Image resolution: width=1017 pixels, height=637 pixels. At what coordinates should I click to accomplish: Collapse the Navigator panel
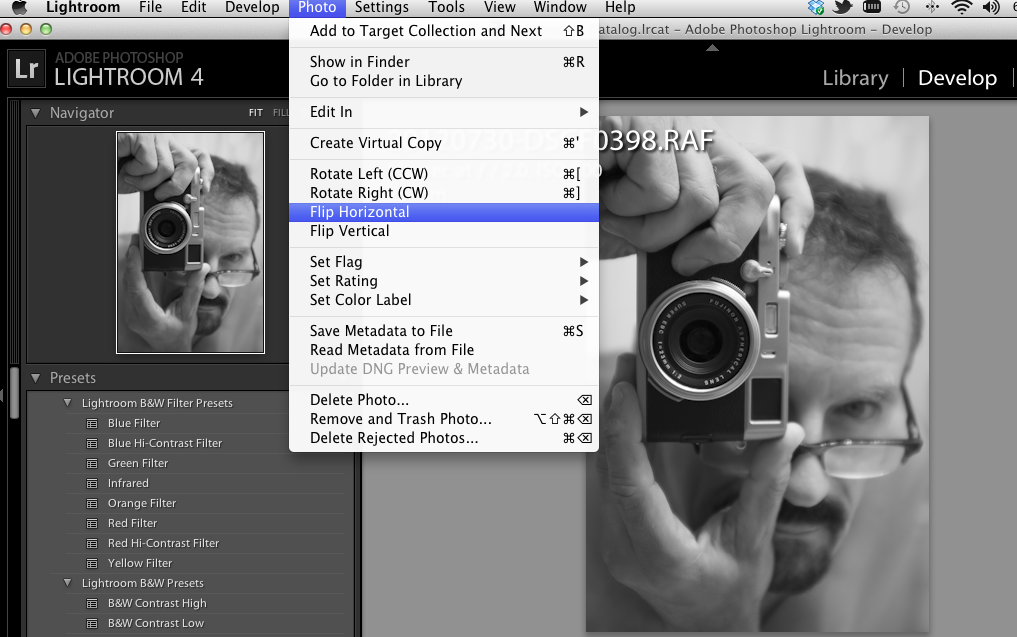[36, 113]
